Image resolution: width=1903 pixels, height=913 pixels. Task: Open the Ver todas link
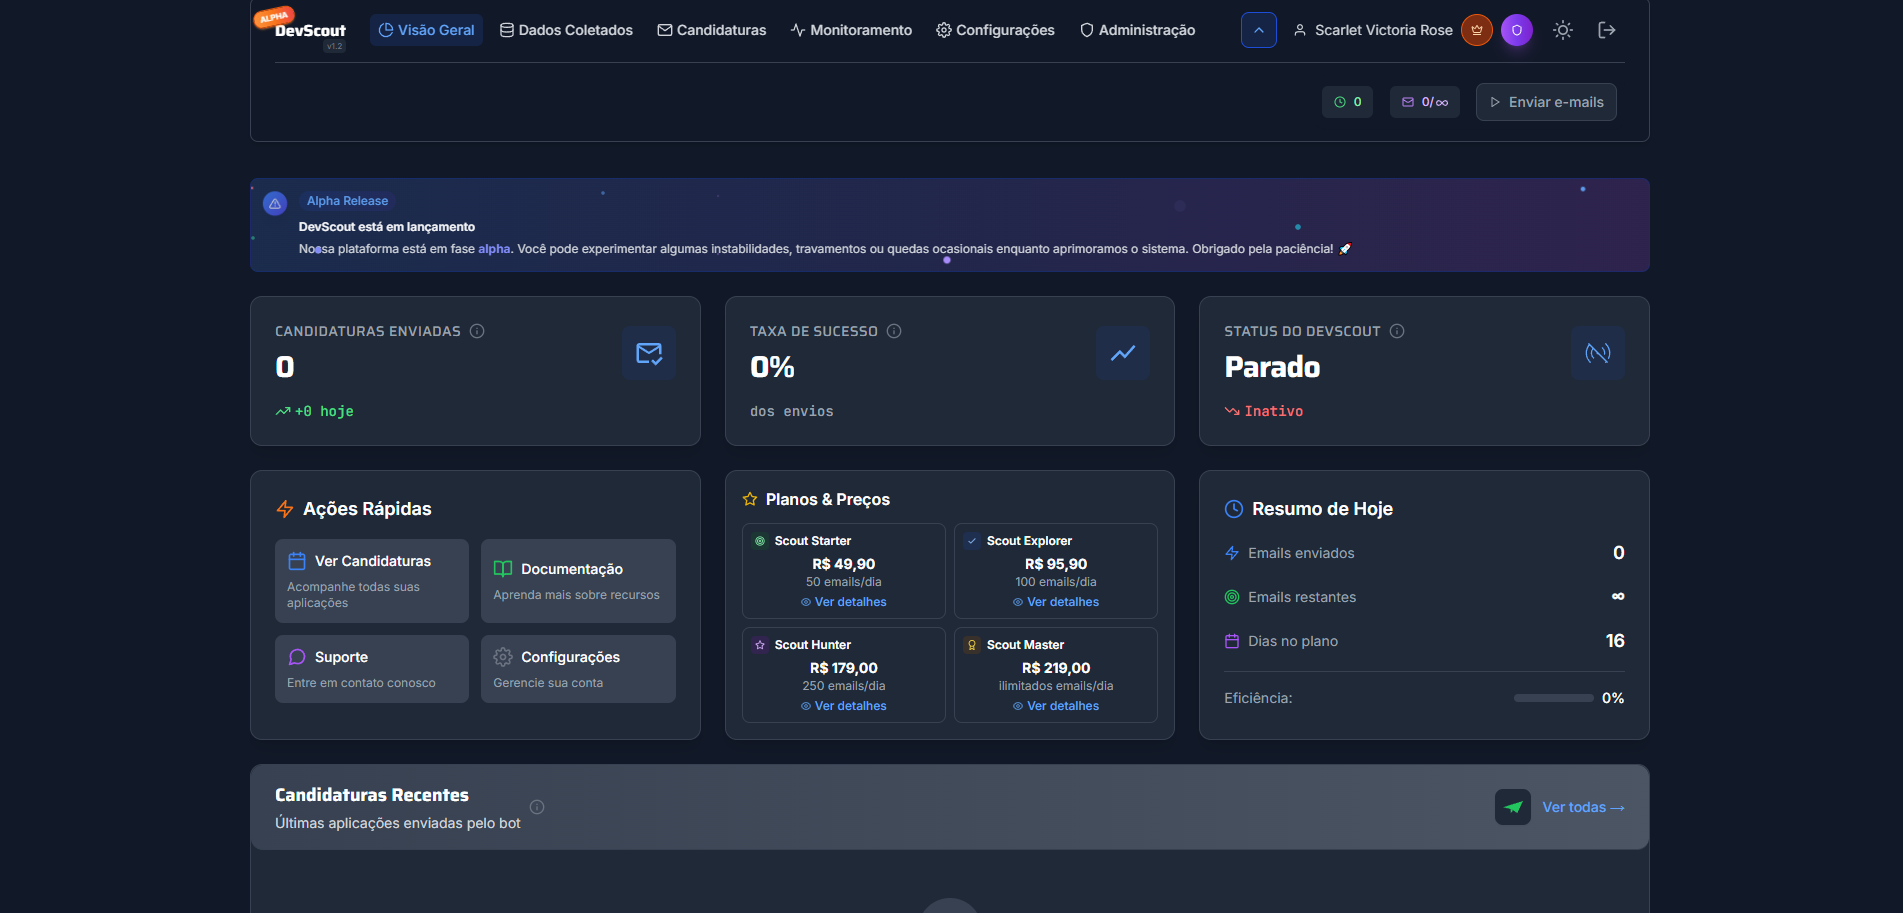pyautogui.click(x=1583, y=807)
